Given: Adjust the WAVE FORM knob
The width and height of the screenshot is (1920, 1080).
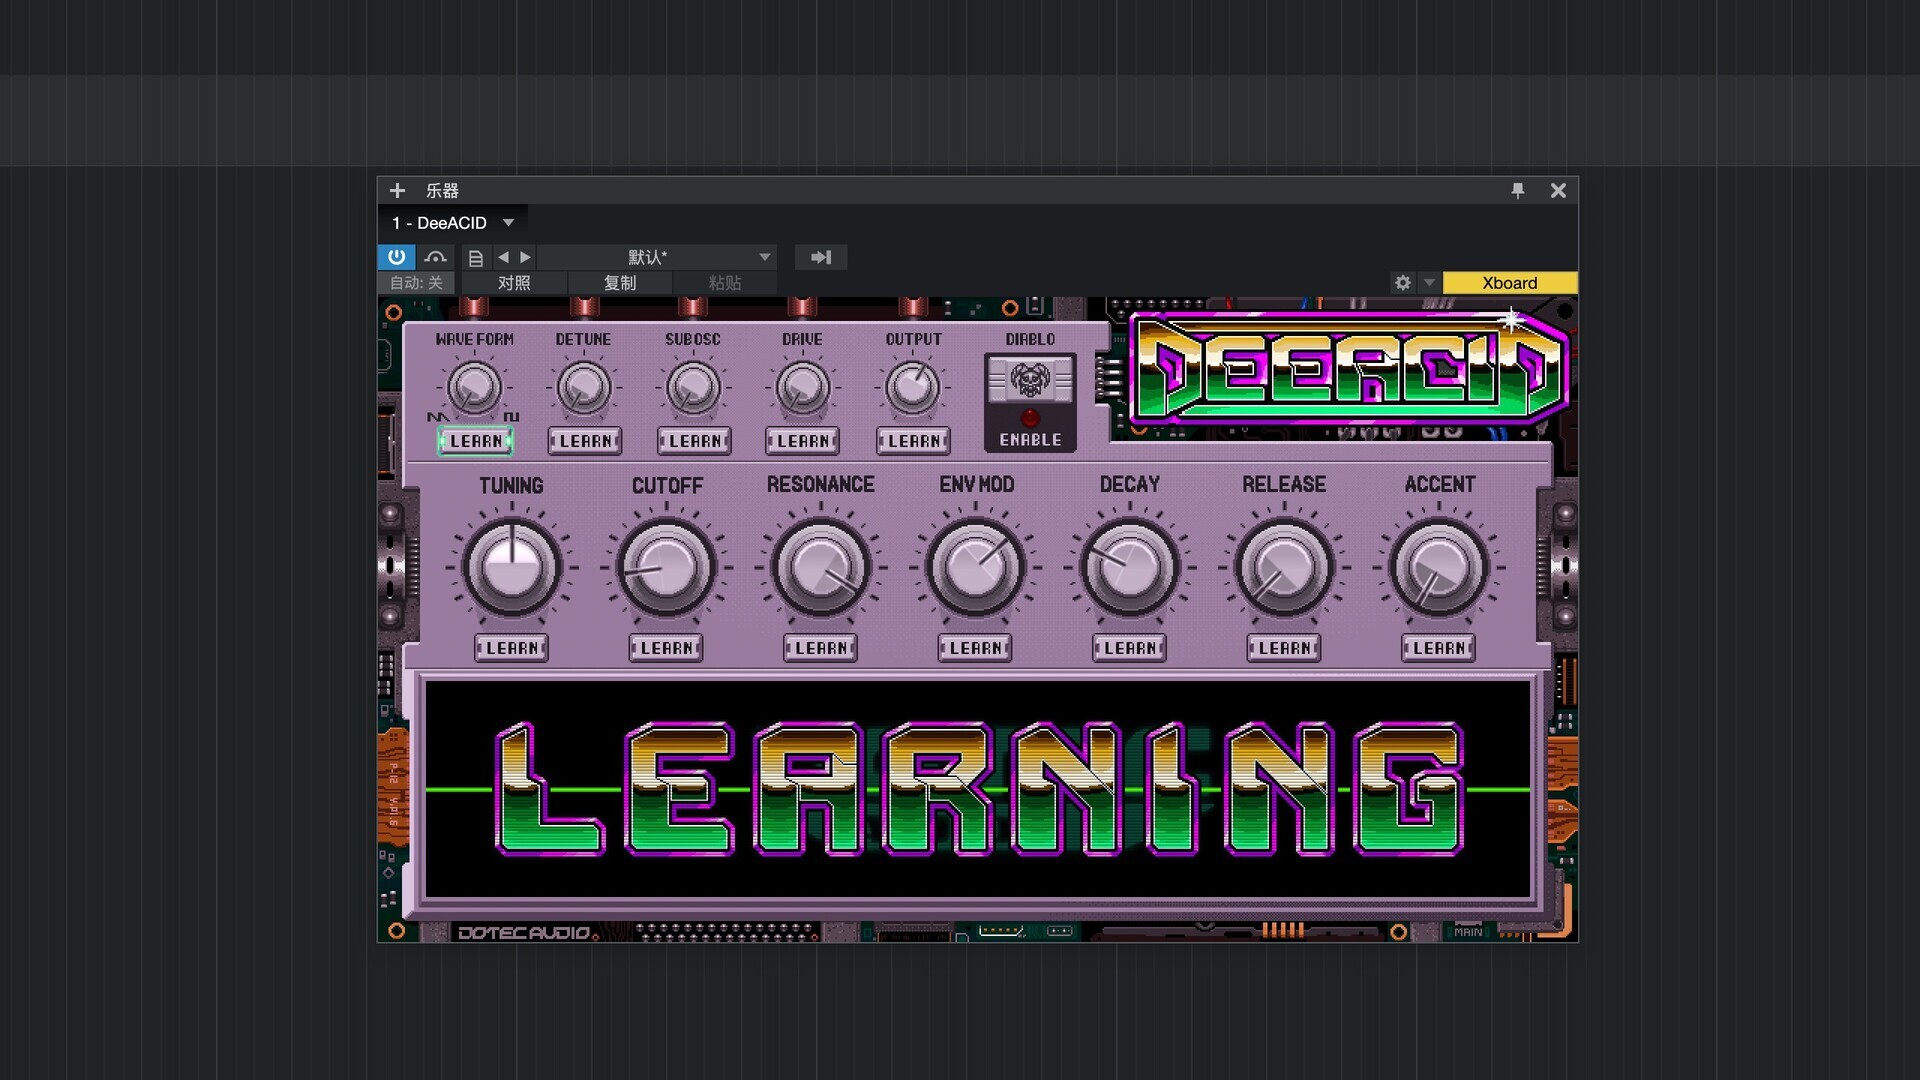Looking at the screenshot, I should (474, 387).
